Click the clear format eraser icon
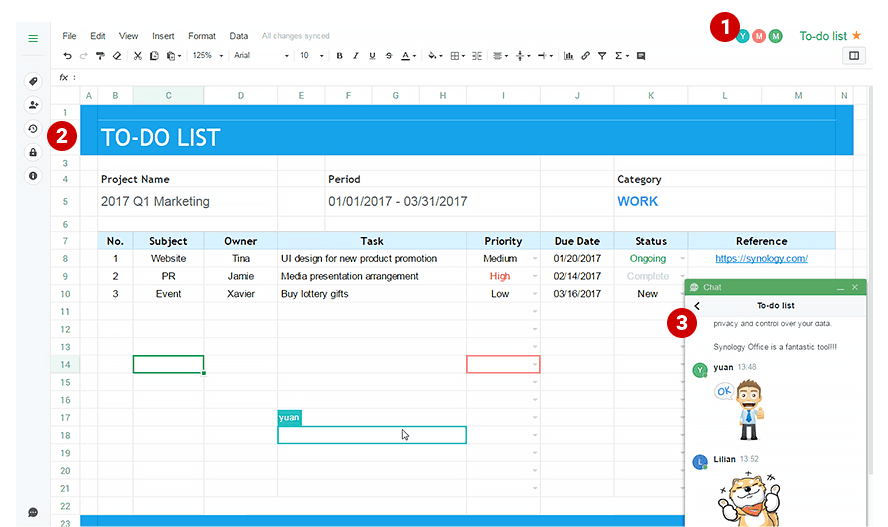Image resolution: width=888 pixels, height=527 pixels. click(117, 55)
